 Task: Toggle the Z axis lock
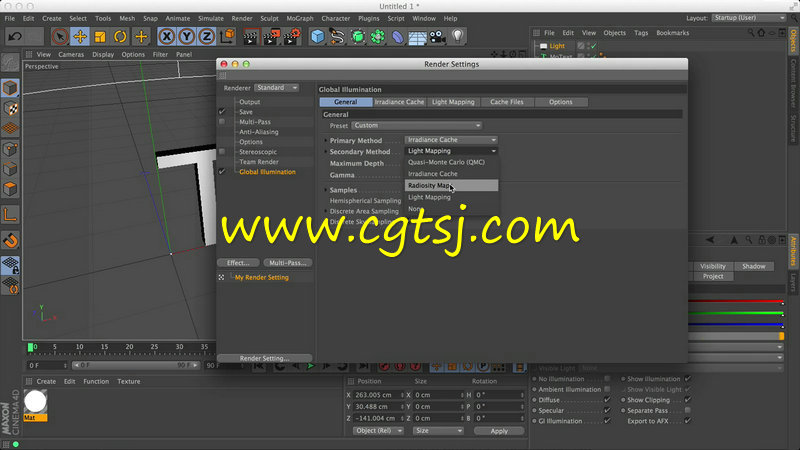coord(206,36)
